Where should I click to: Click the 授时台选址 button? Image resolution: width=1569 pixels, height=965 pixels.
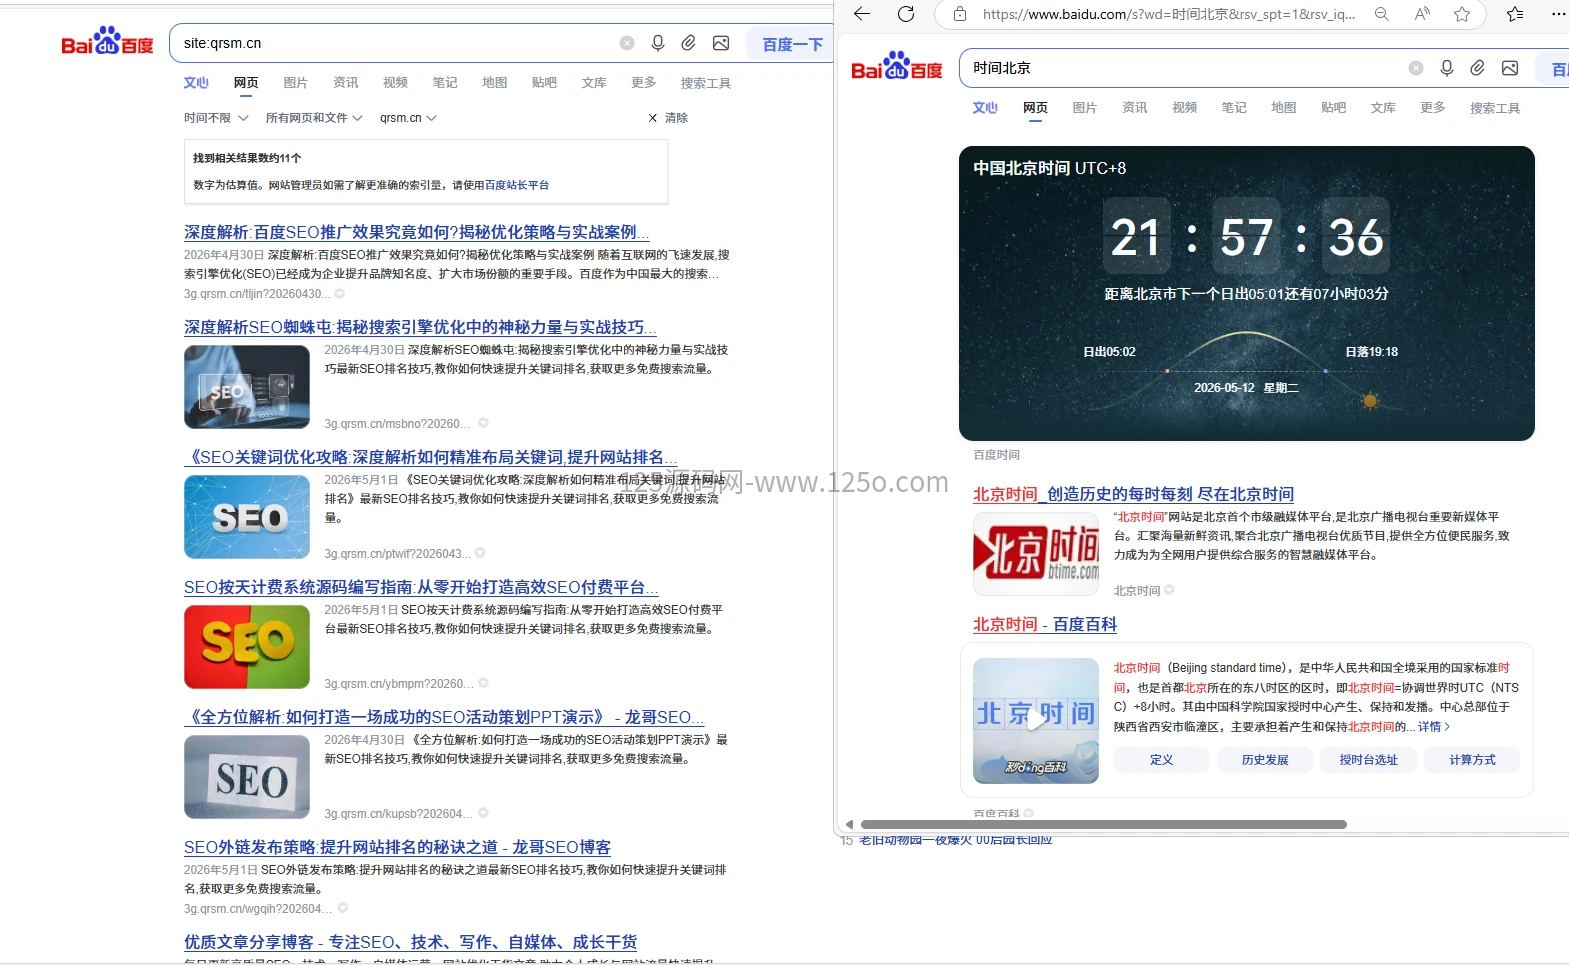click(x=1369, y=760)
